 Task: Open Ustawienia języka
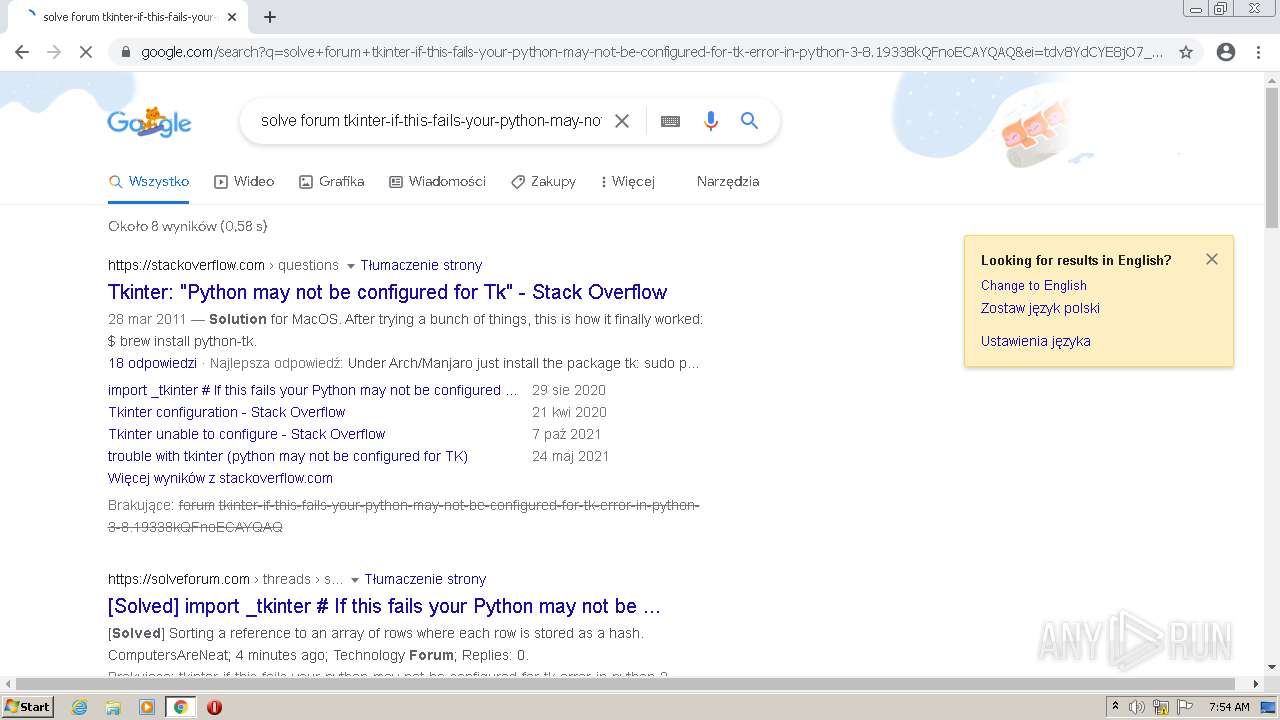1036,341
